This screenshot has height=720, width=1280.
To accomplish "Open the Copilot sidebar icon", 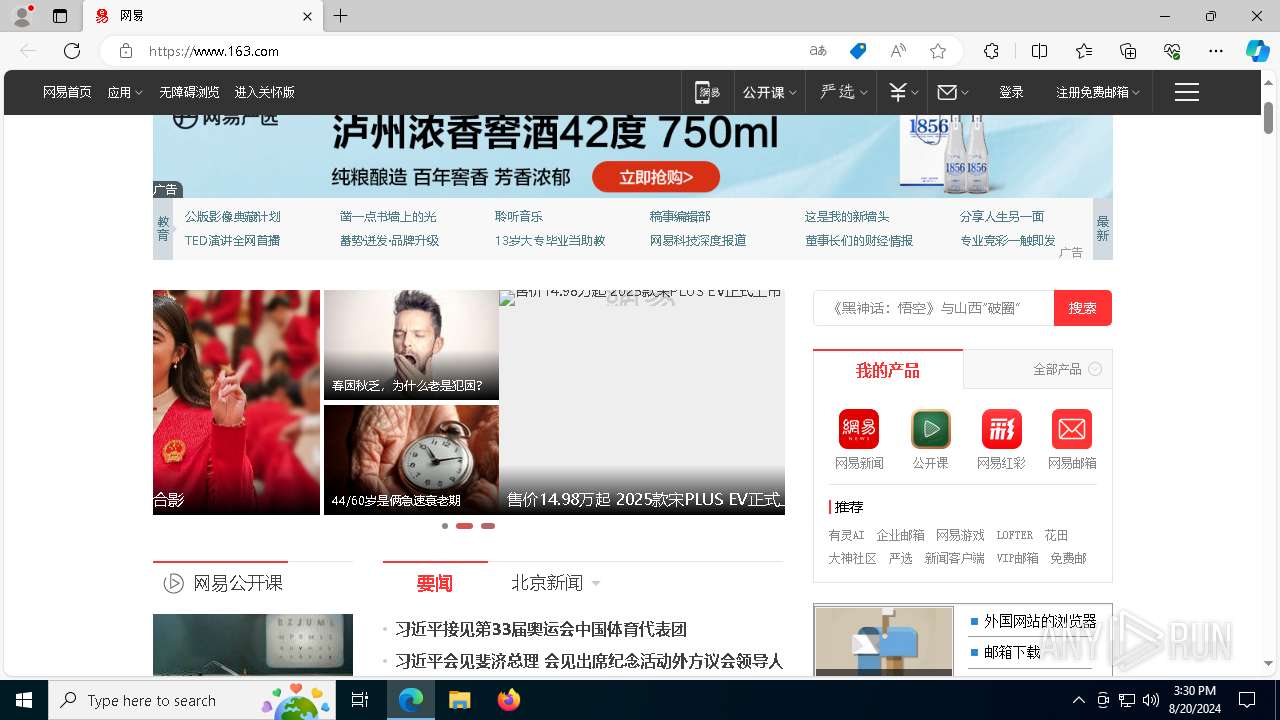I will tap(1257, 51).
